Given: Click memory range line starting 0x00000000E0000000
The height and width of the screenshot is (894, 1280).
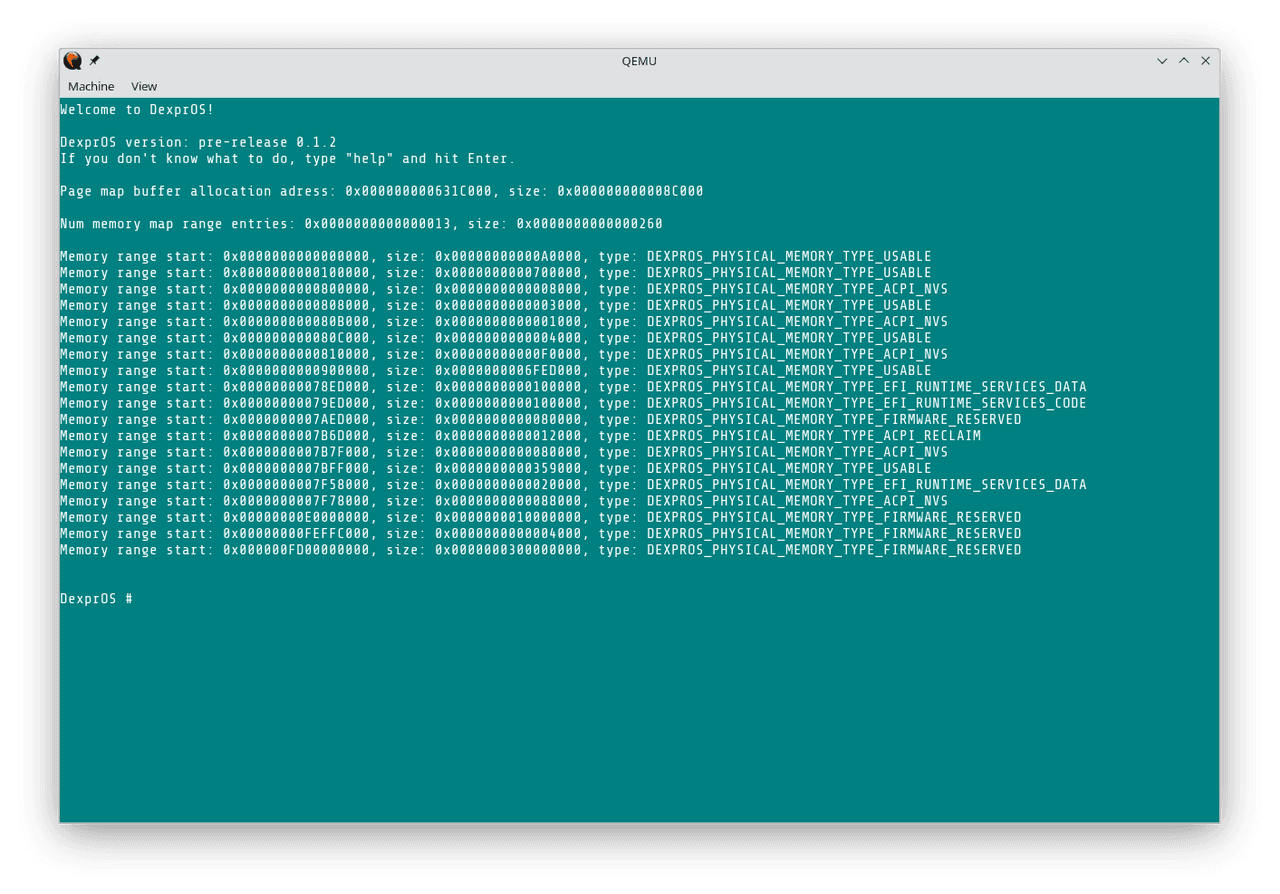Looking at the screenshot, I should coord(541,517).
